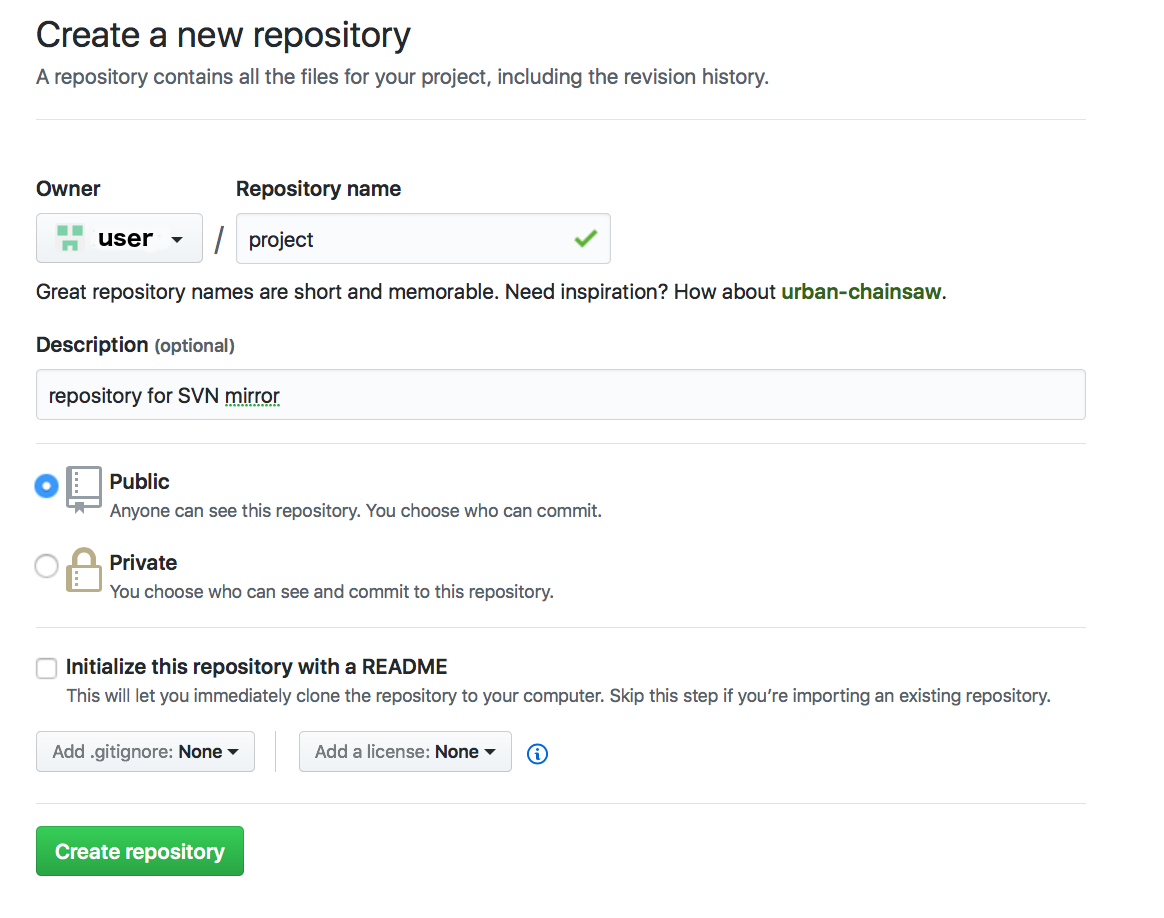Open the license info icon
Screen dimensions: 1164x918
pos(537,753)
